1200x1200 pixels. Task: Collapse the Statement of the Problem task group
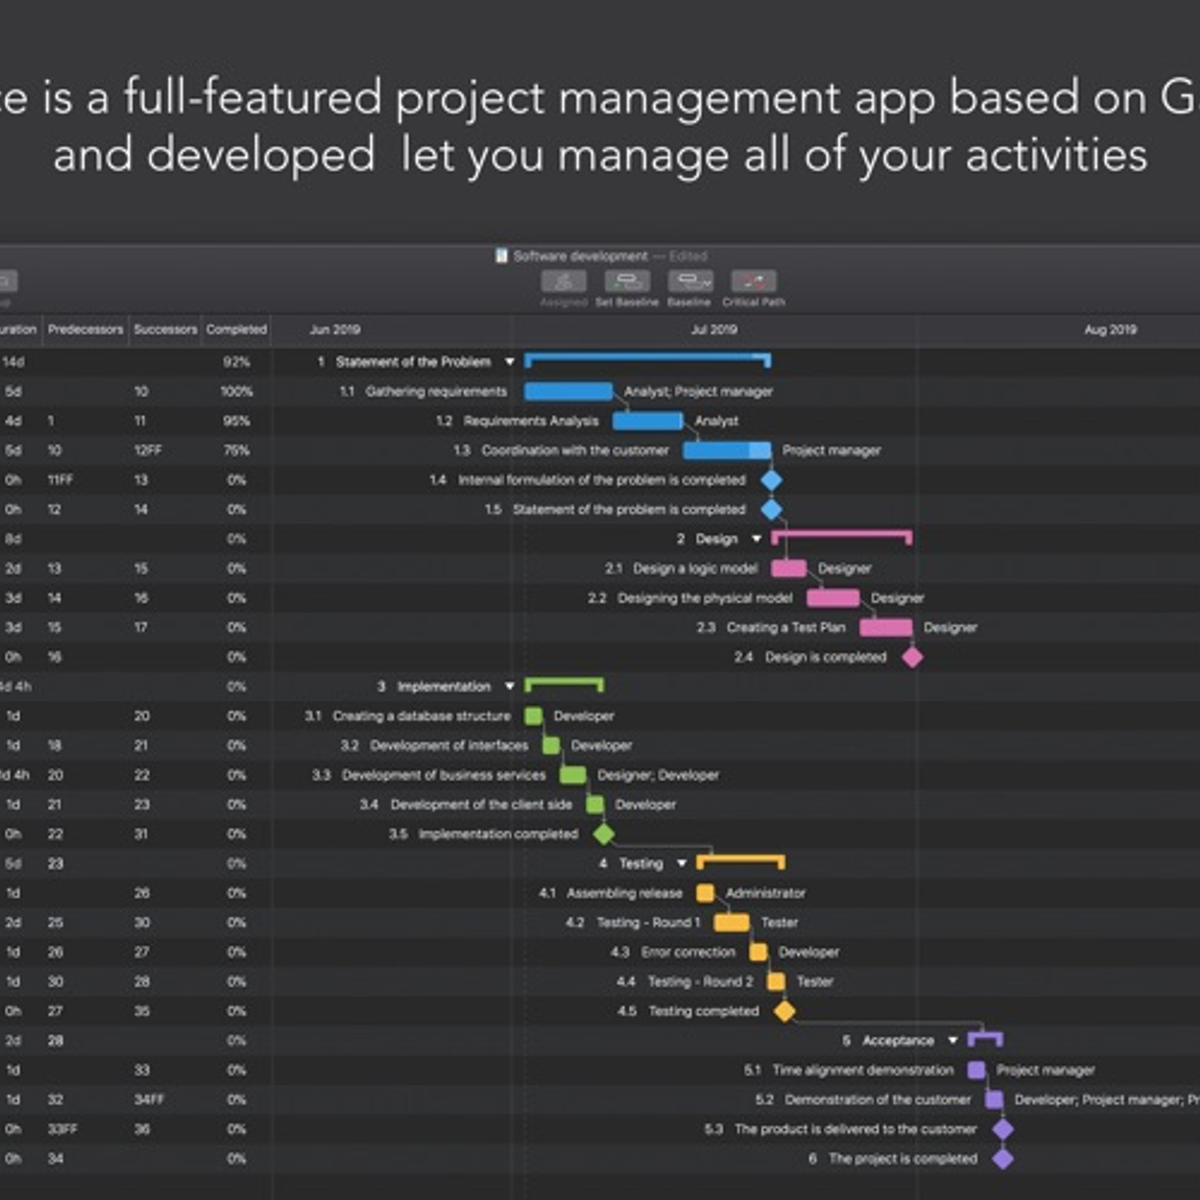tap(510, 362)
